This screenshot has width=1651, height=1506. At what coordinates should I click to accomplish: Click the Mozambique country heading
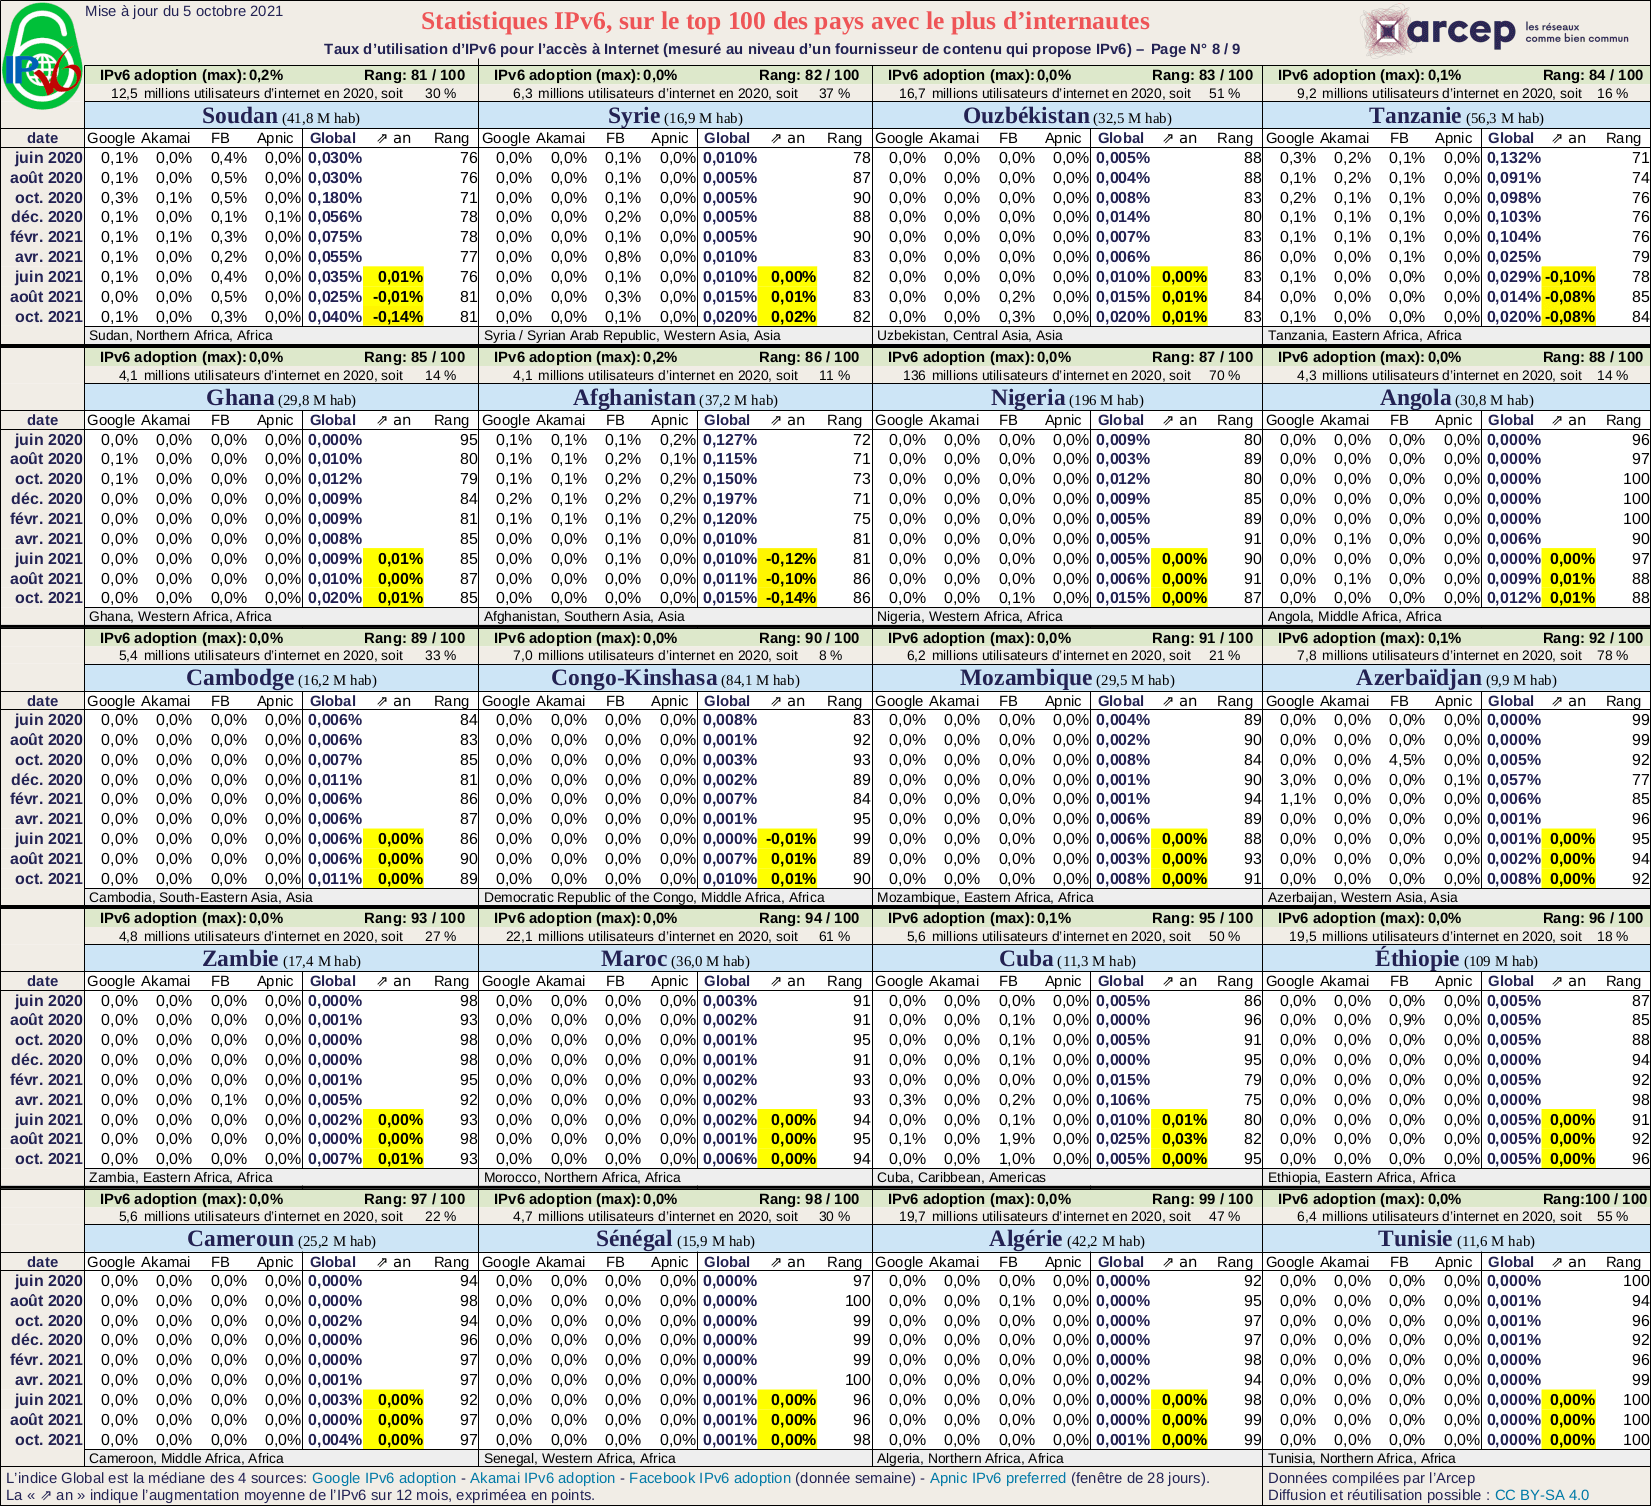pyautogui.click(x=1067, y=678)
